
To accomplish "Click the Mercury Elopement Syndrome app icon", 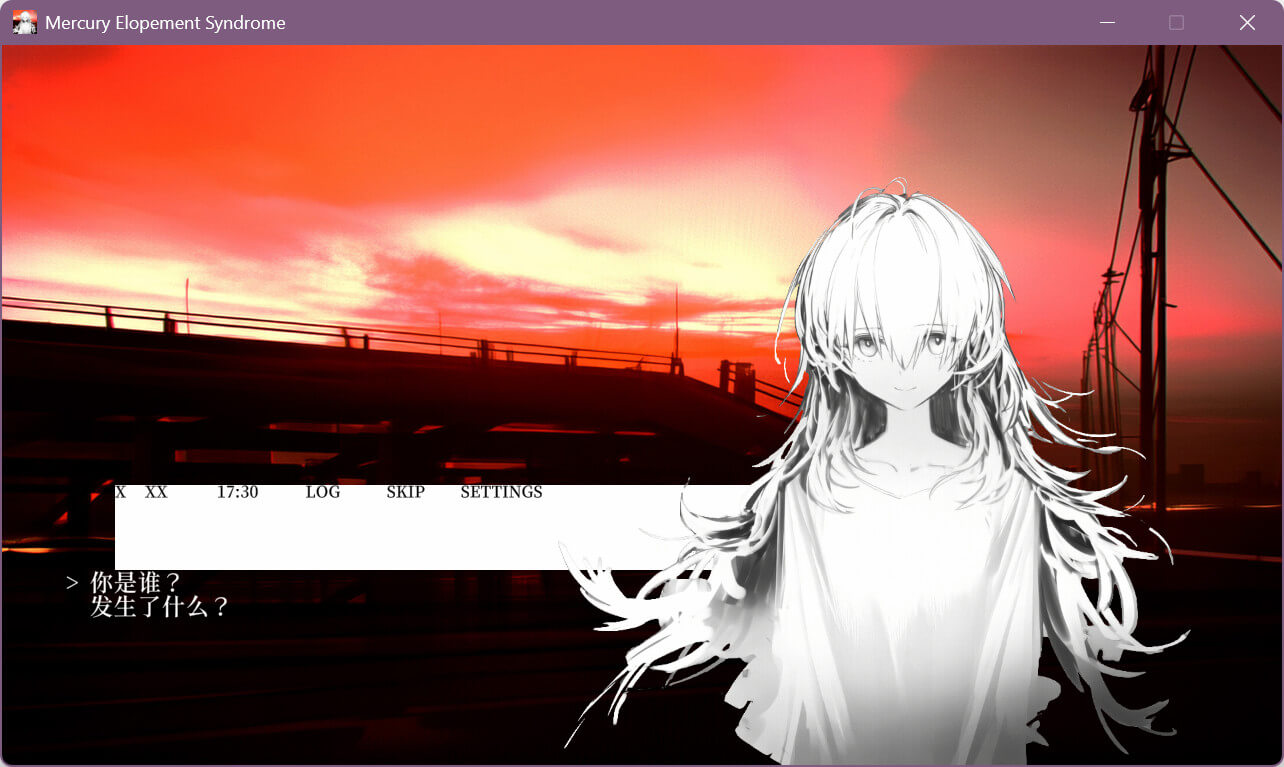I will pos(24,22).
